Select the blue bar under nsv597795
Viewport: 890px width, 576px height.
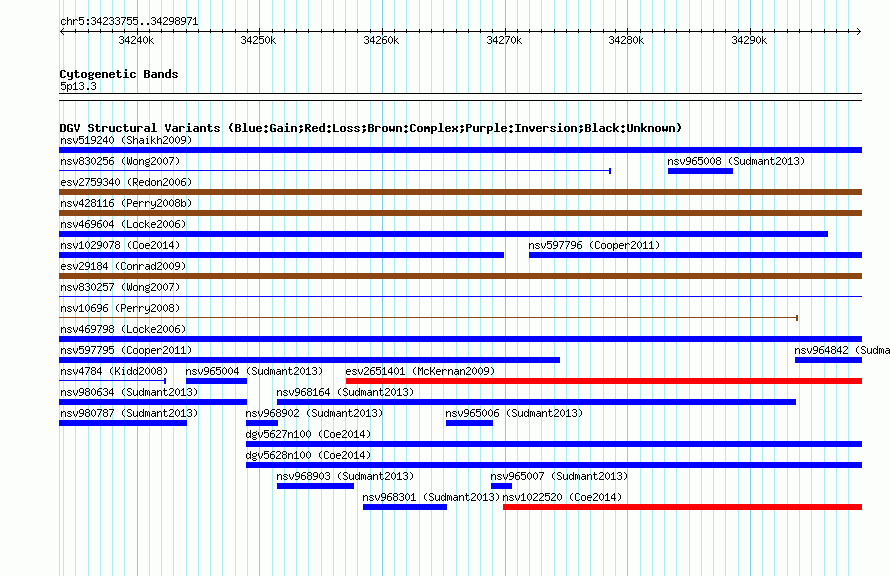tap(309, 360)
